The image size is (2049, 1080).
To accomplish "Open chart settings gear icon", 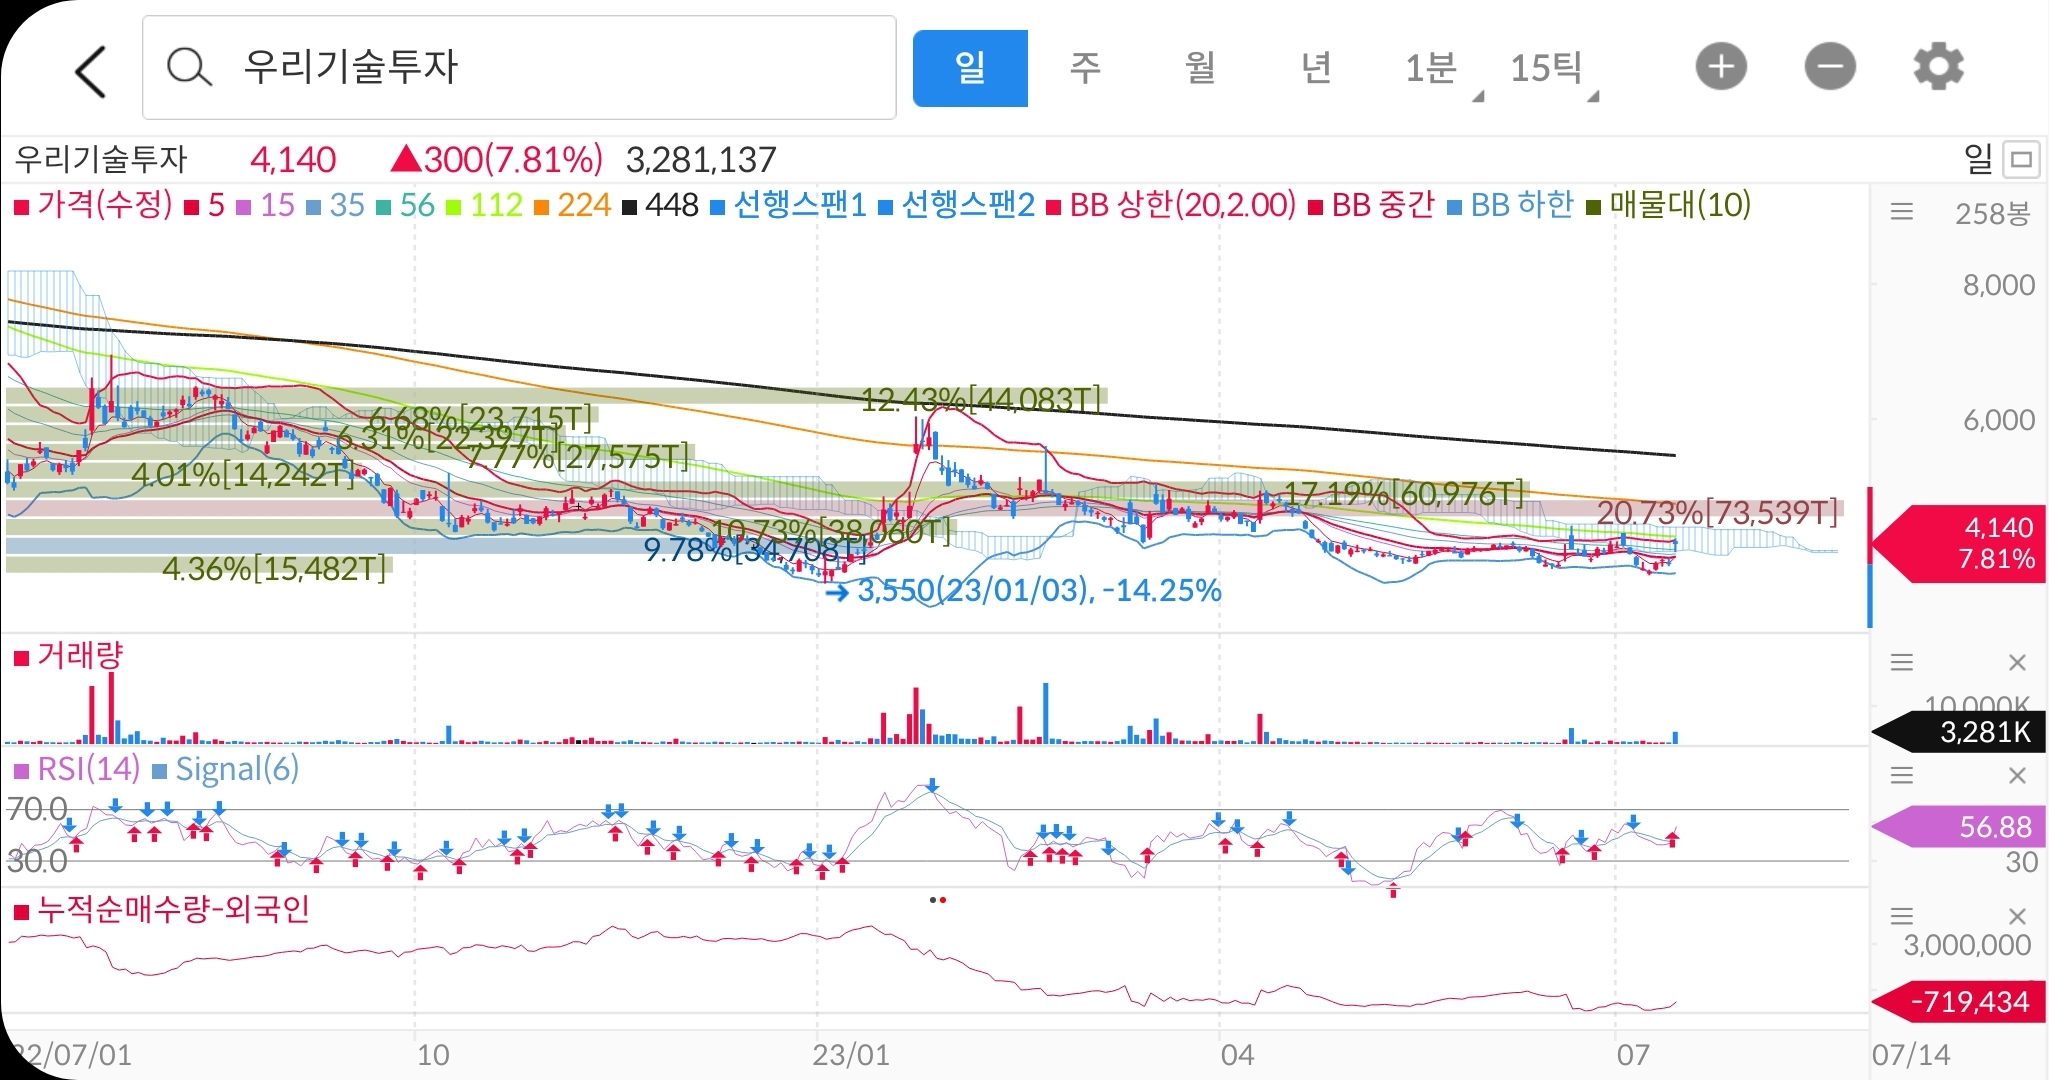I will click(1938, 67).
